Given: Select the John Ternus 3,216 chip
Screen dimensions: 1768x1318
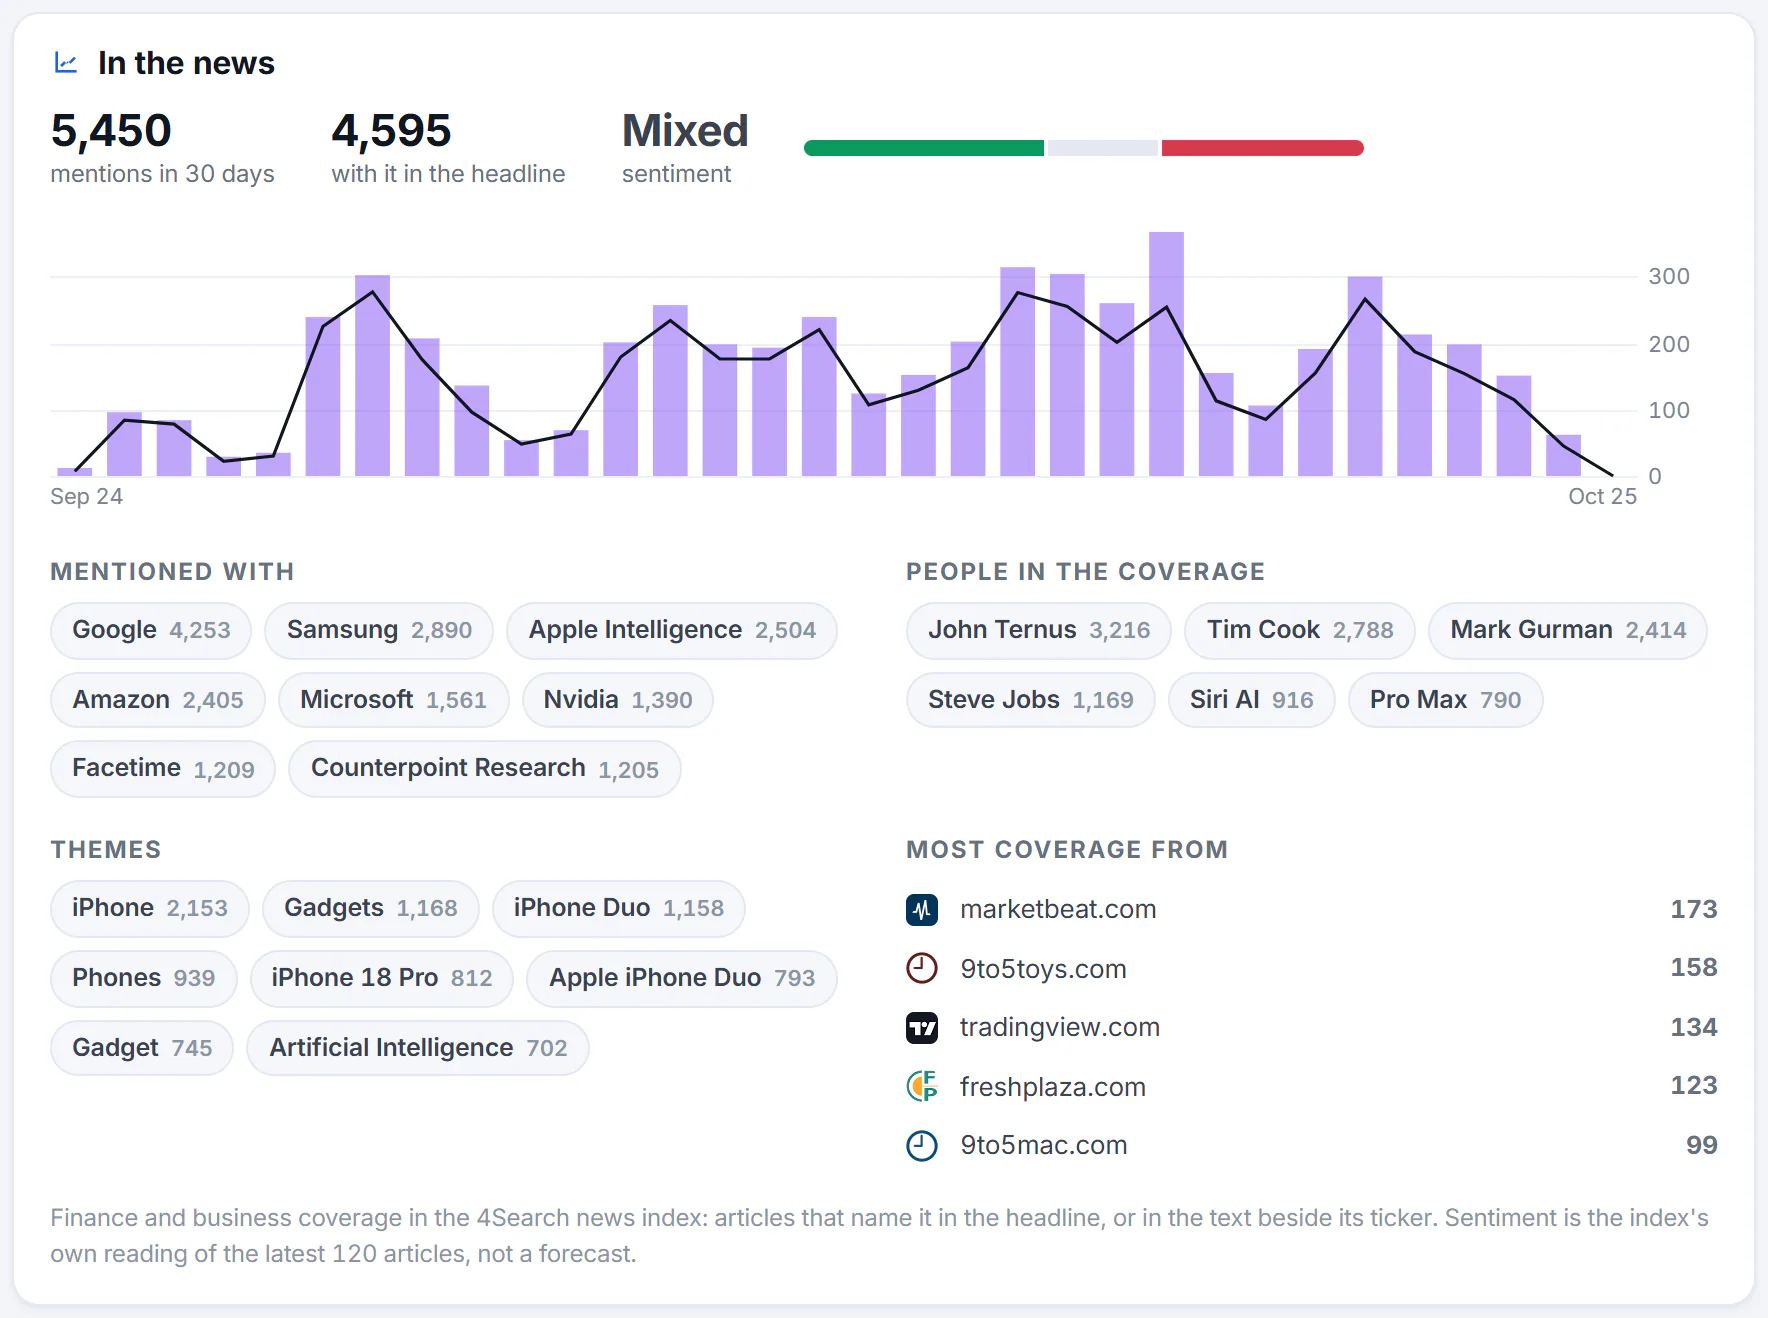Looking at the screenshot, I should [1039, 630].
